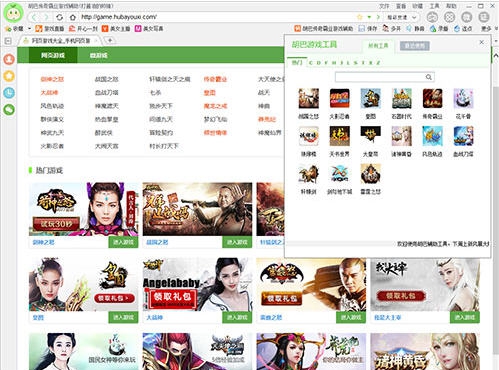Screen dimensions: 499x370
Task: Launch 诸神黄昏 game tool icon
Action: click(x=401, y=136)
